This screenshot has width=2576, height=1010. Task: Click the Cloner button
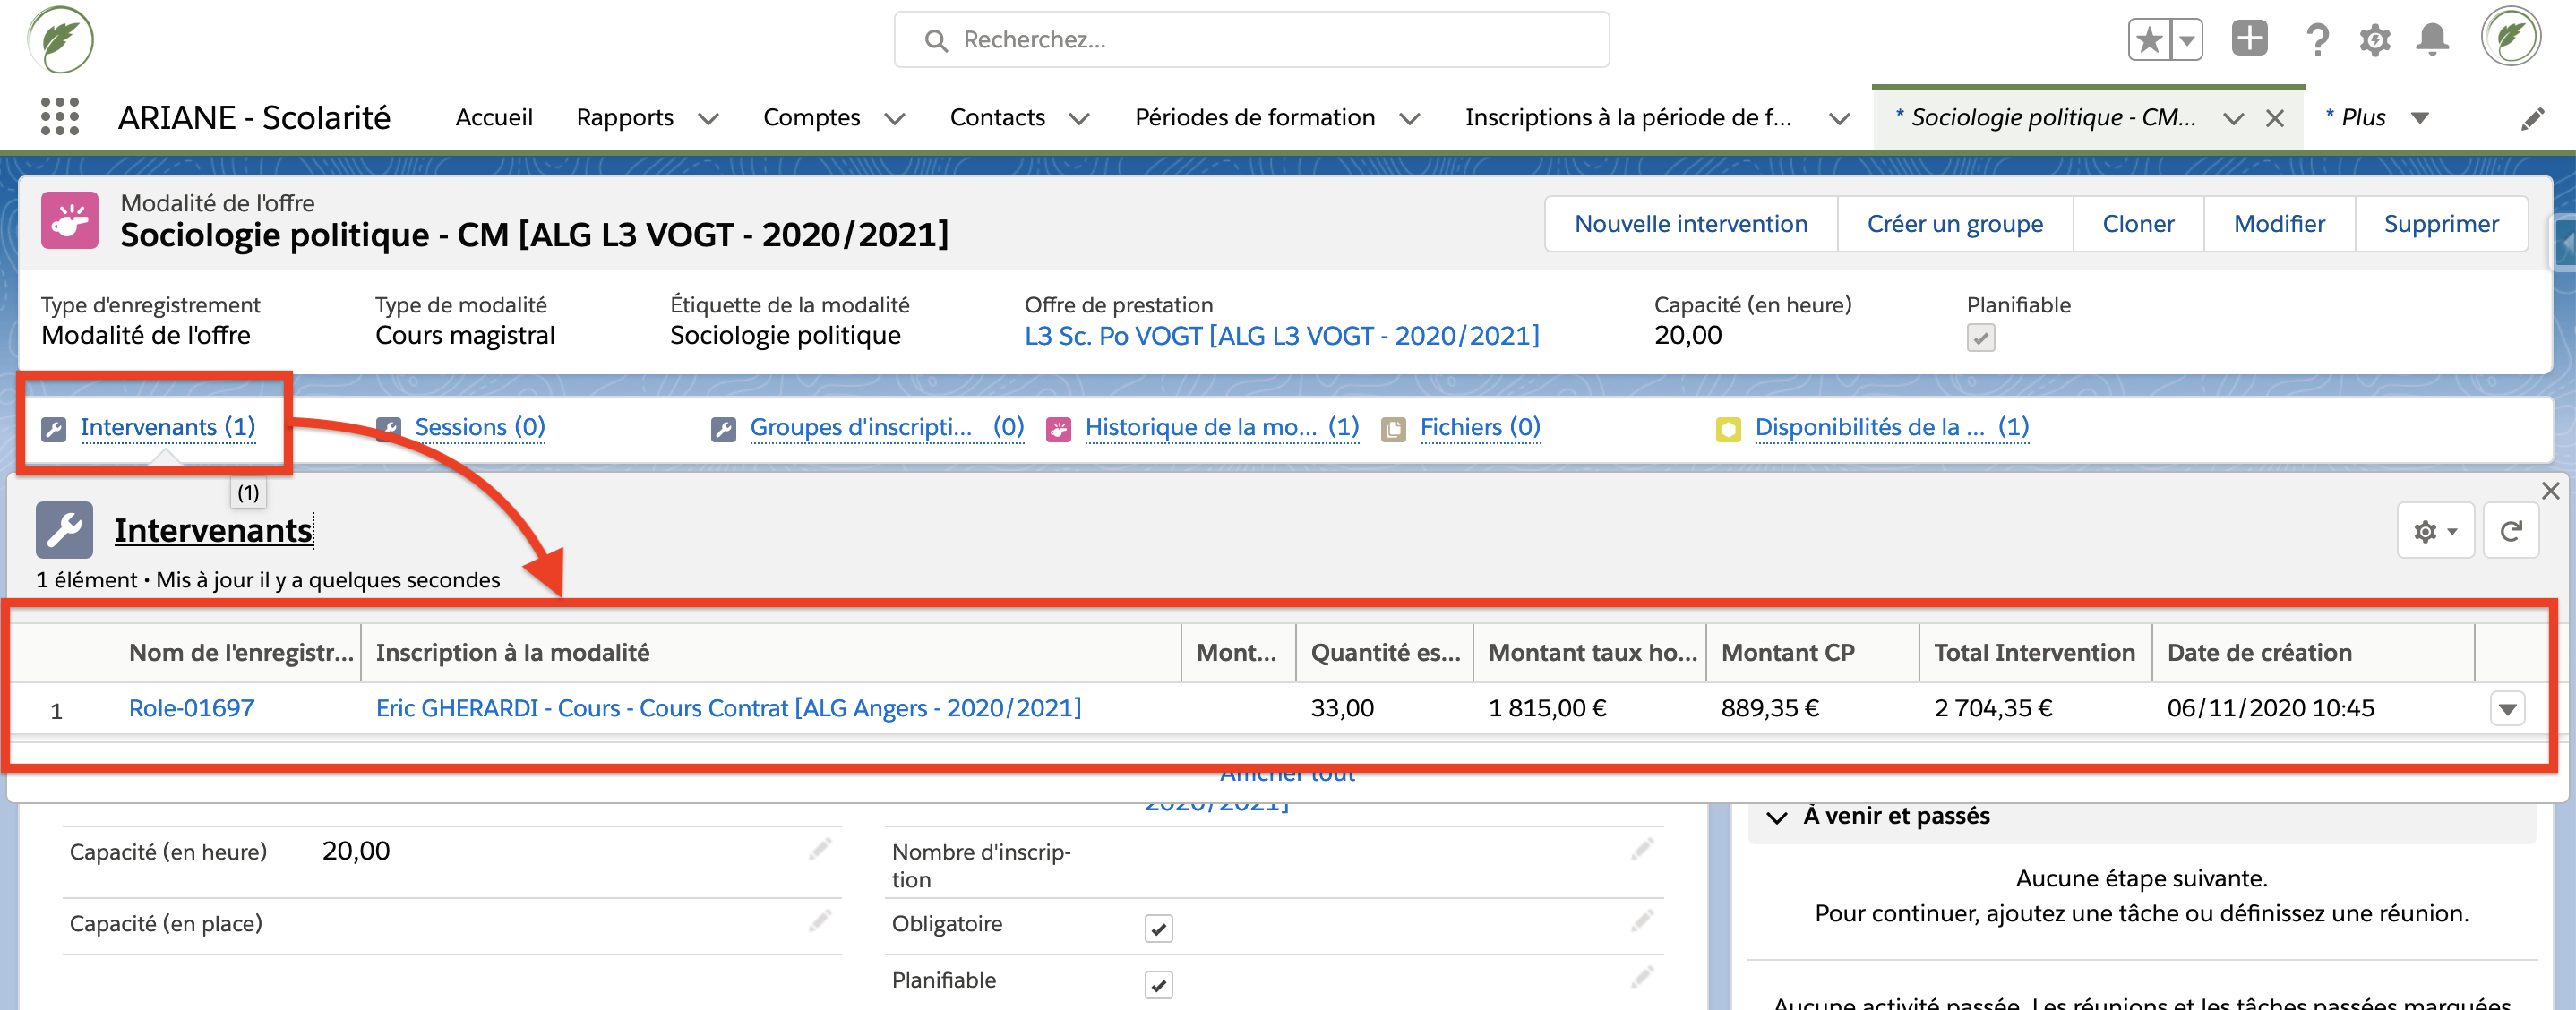point(2138,224)
